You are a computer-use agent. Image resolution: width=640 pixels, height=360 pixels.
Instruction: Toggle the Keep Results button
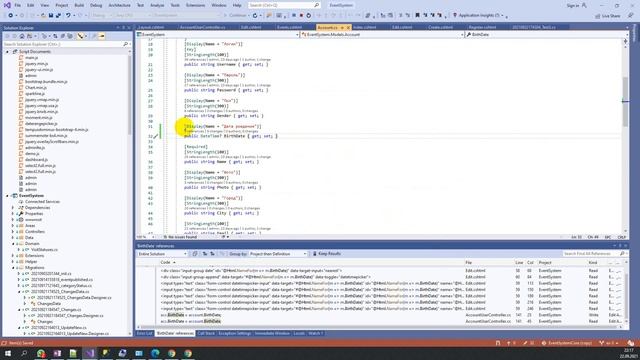[327, 254]
